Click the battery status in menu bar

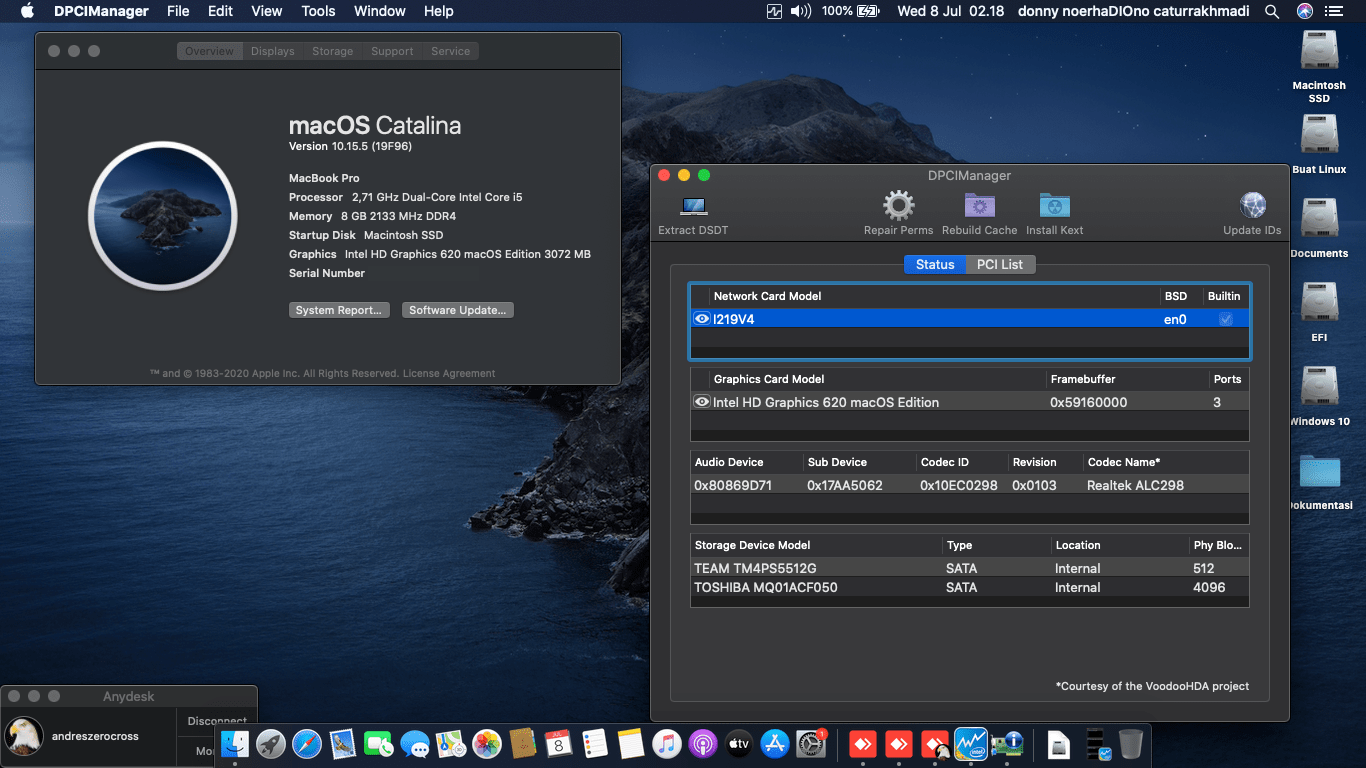850,11
